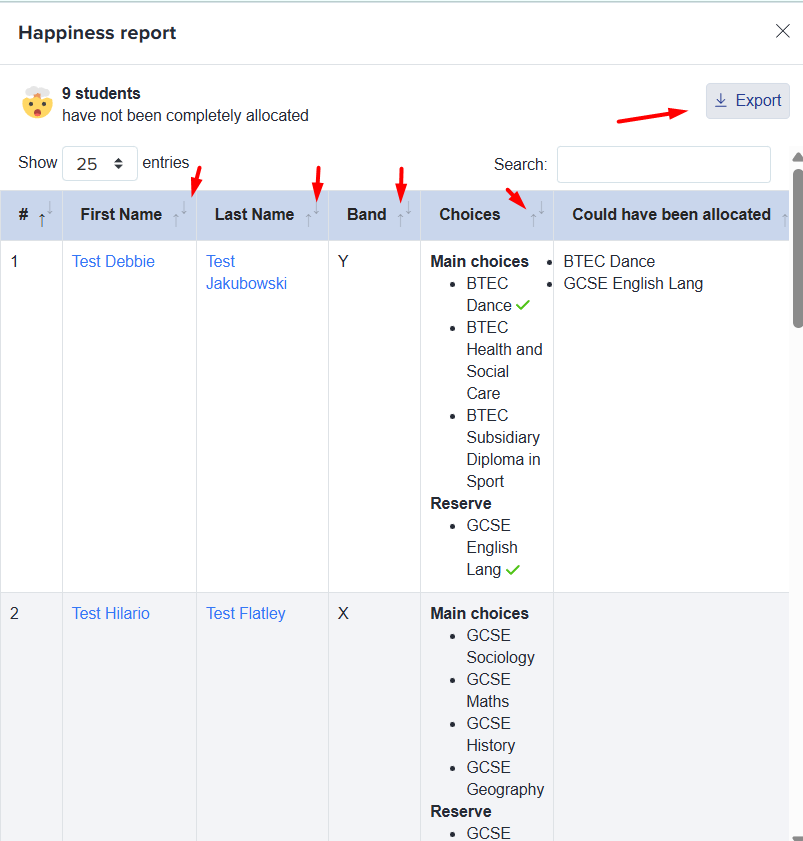Sort by the # column arrows
This screenshot has height=841, width=803.
[x=45, y=215]
